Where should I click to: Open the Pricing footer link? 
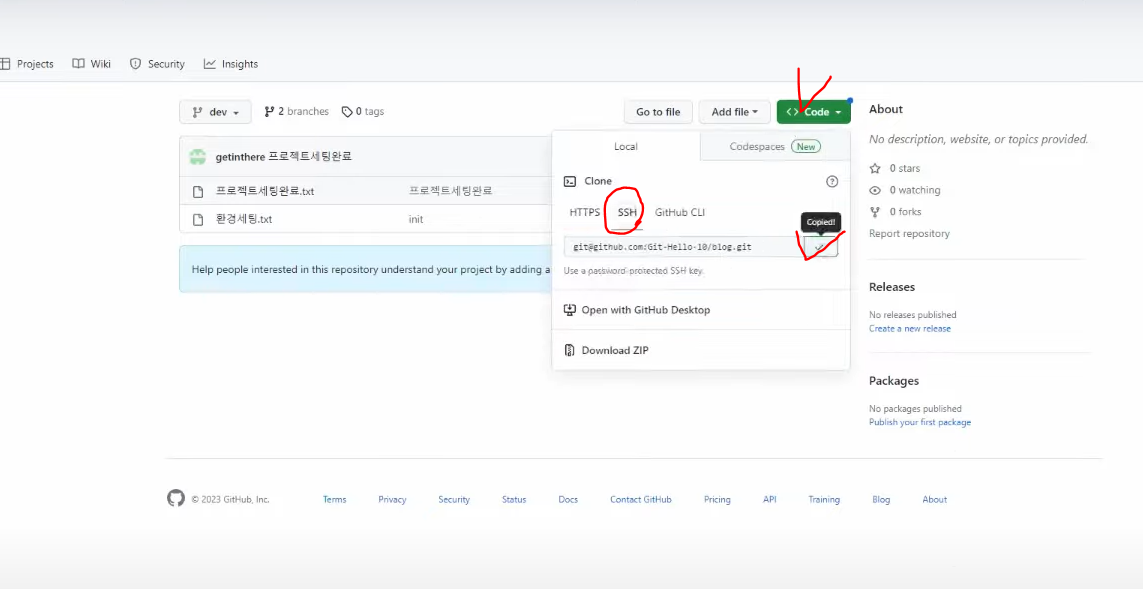pos(717,500)
